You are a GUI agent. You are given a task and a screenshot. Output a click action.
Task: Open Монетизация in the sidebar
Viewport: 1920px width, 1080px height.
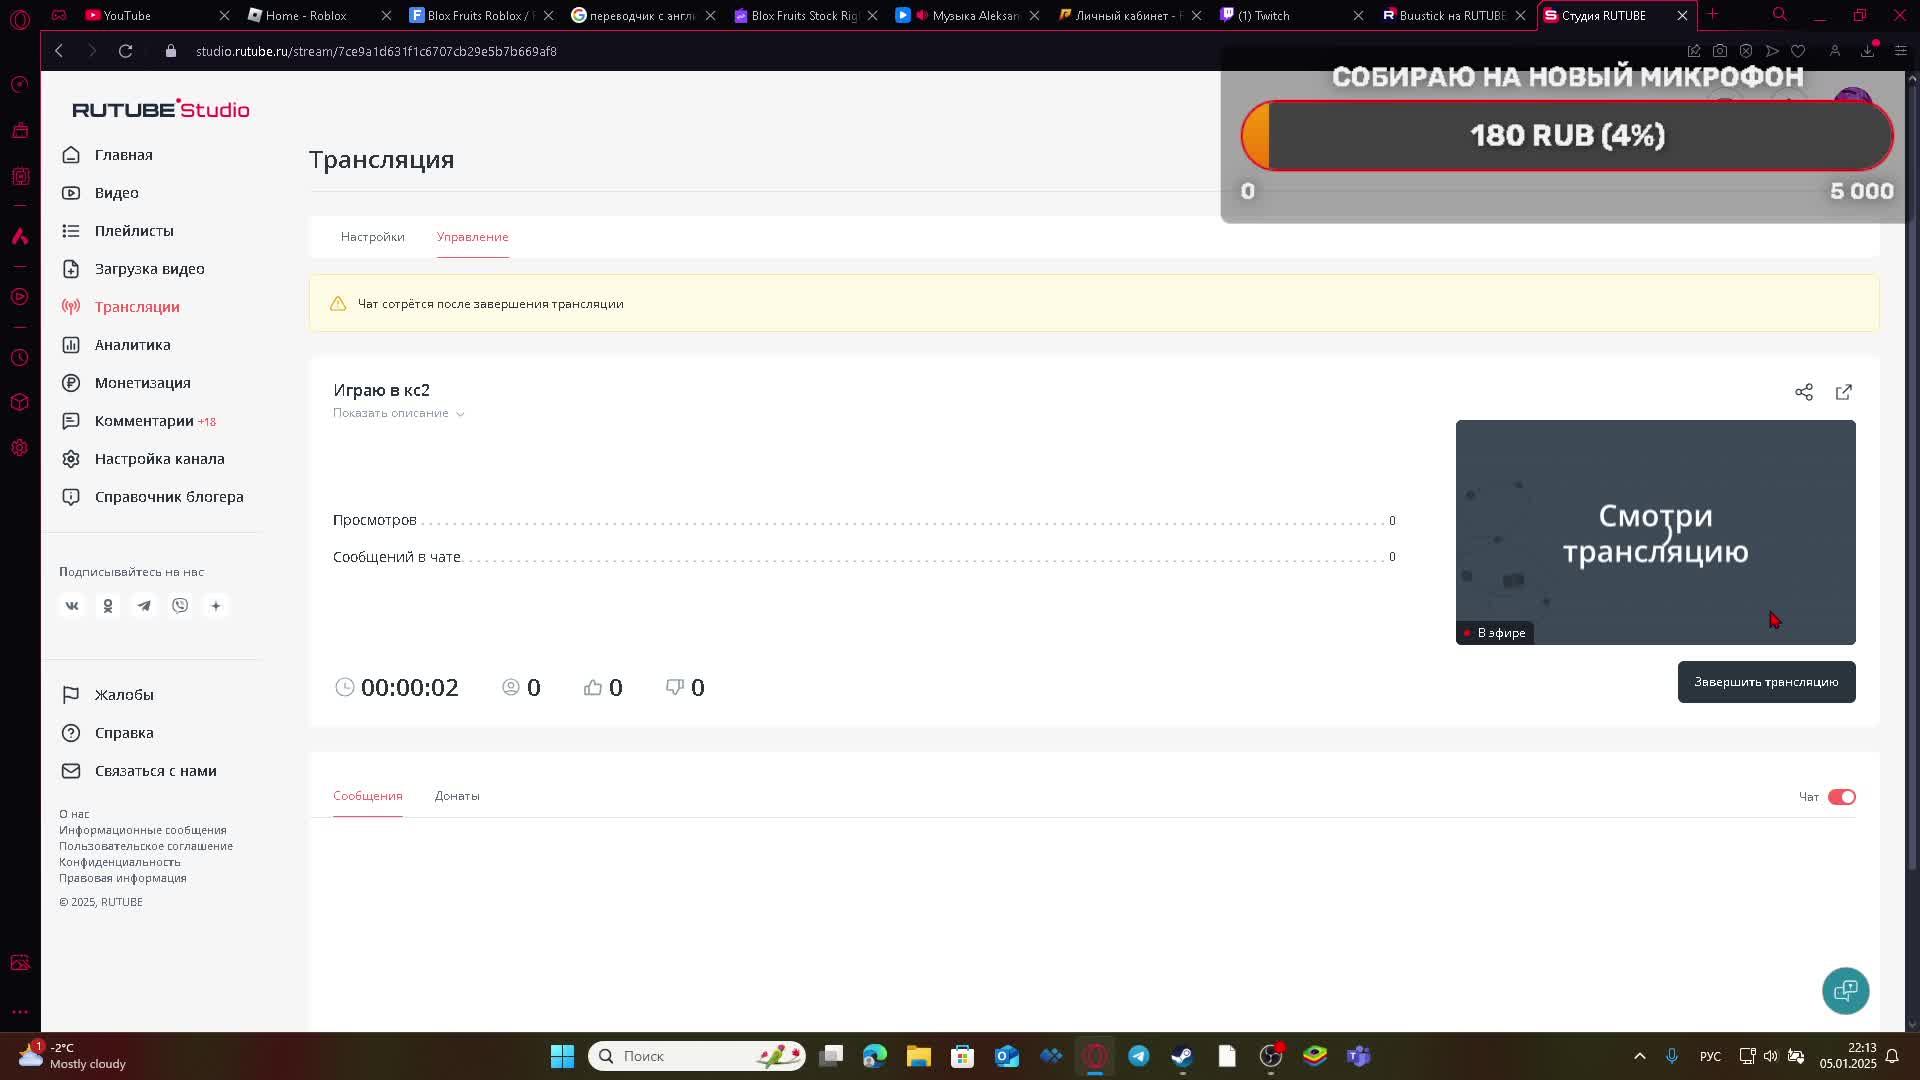[x=142, y=383]
